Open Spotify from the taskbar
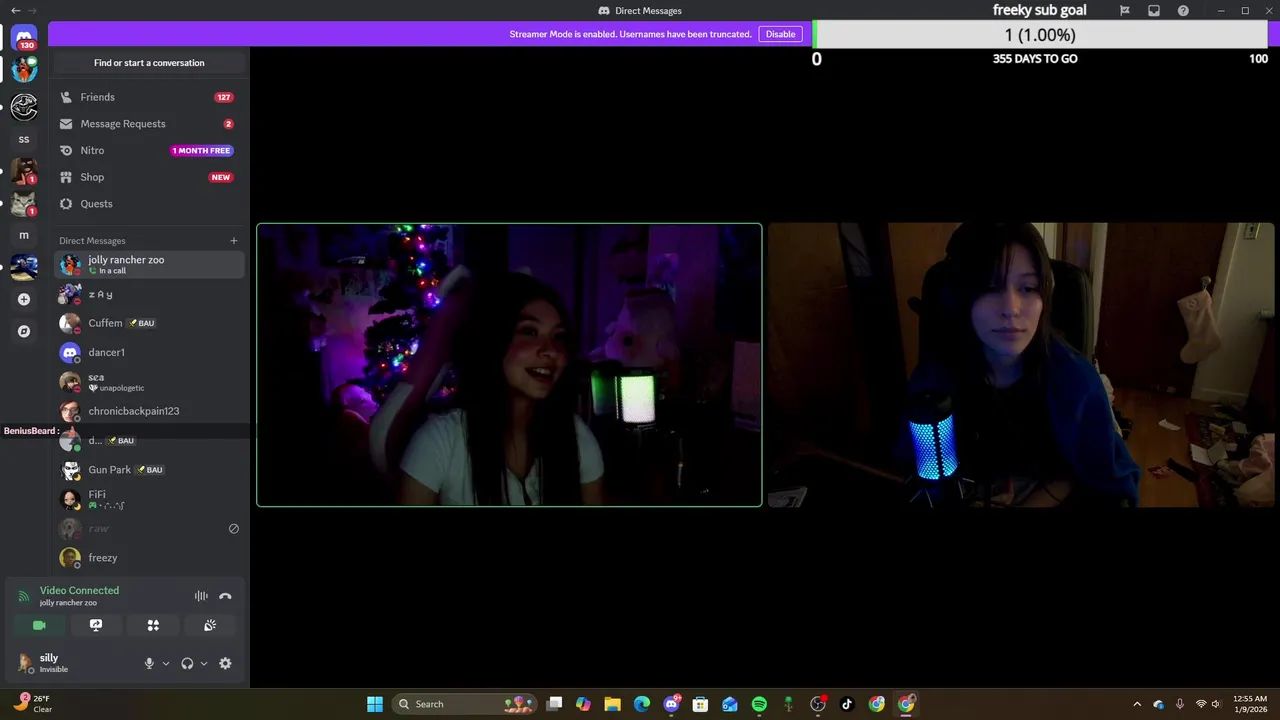1280x720 pixels. pos(759,704)
